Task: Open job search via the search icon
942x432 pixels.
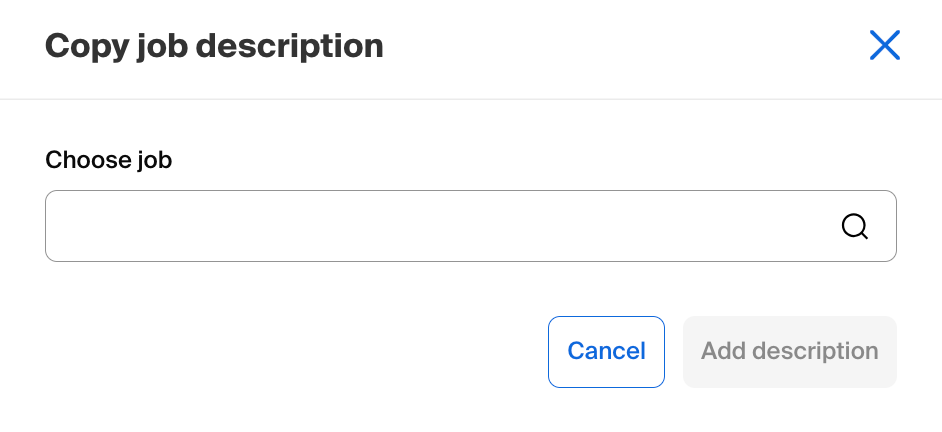Action: point(854,227)
